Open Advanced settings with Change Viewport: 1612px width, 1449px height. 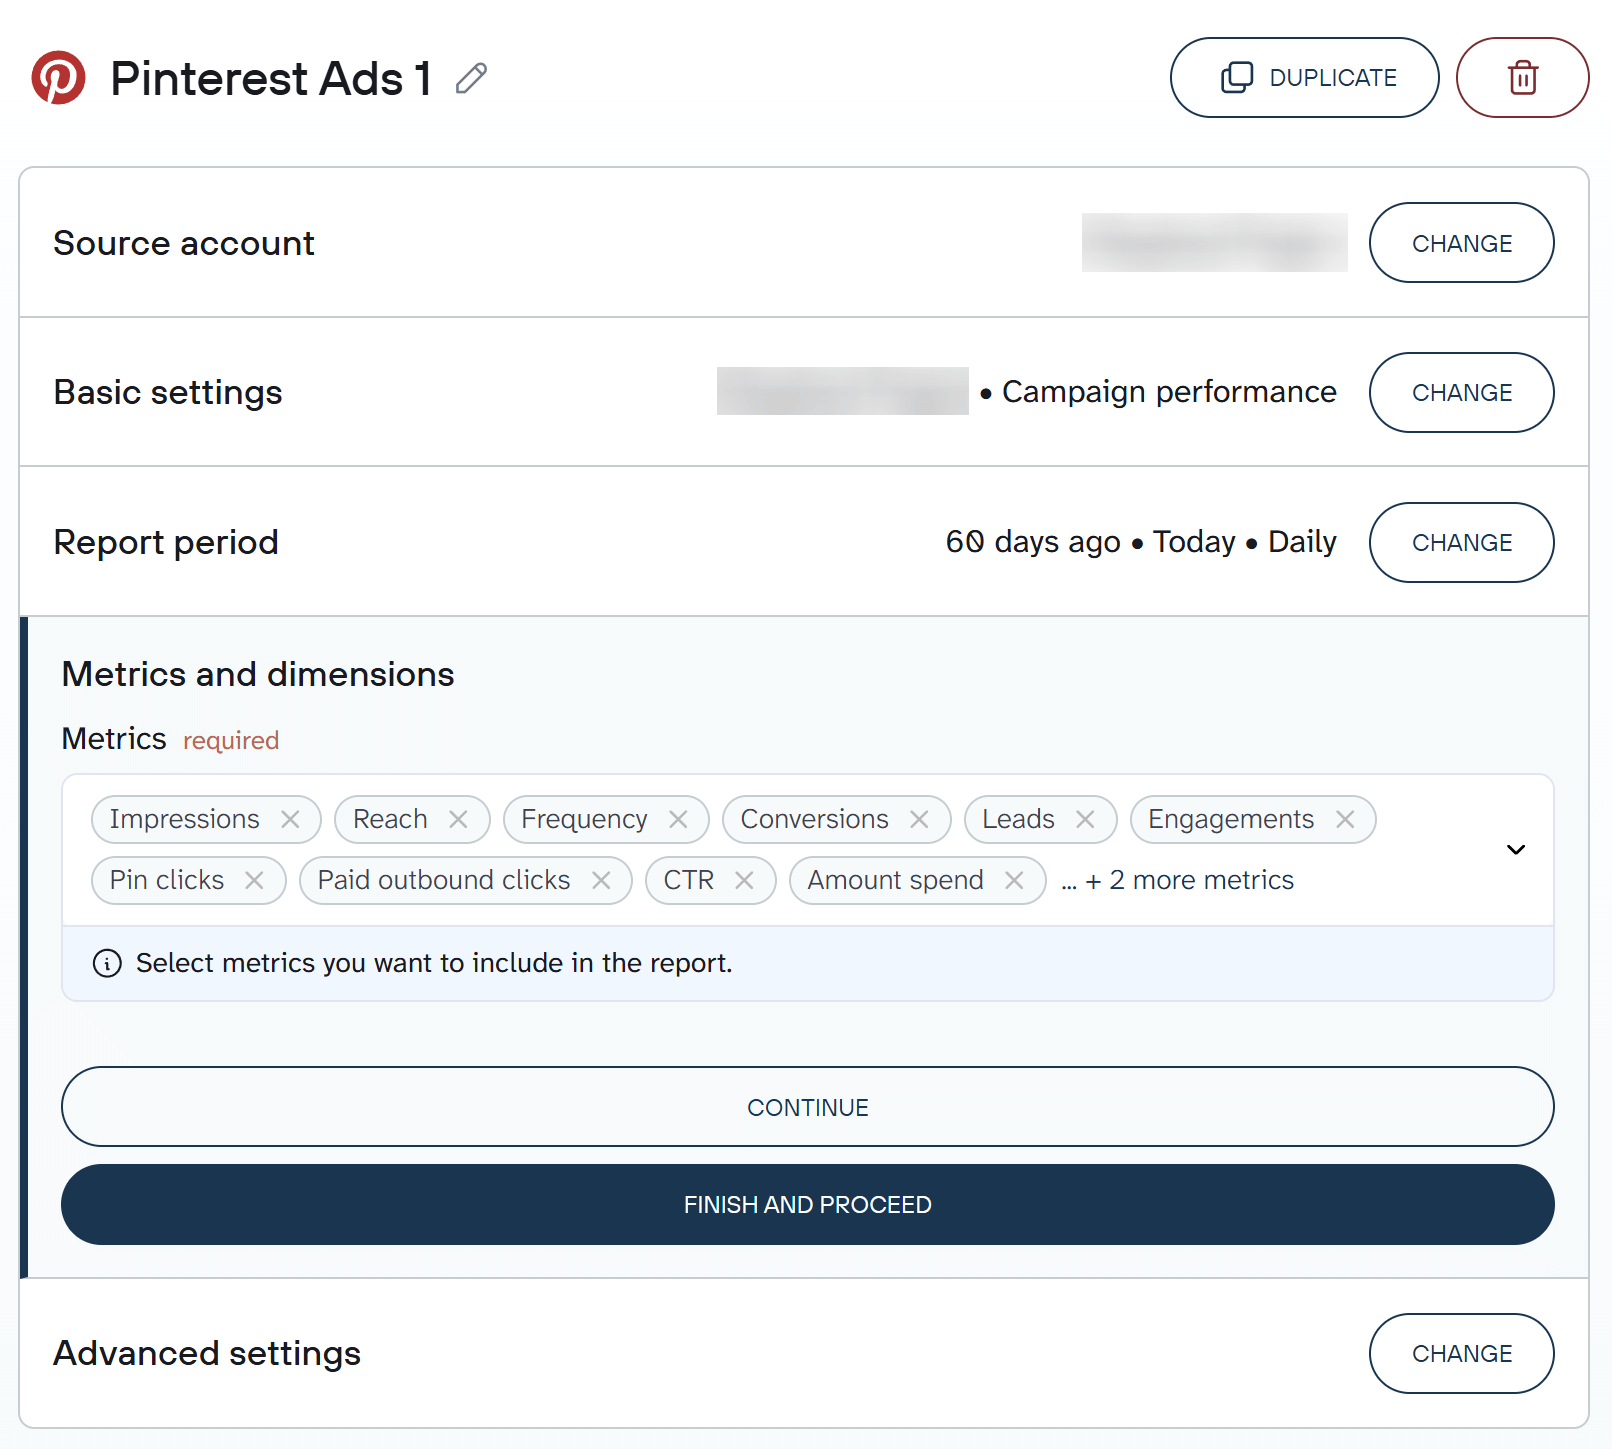1461,1353
